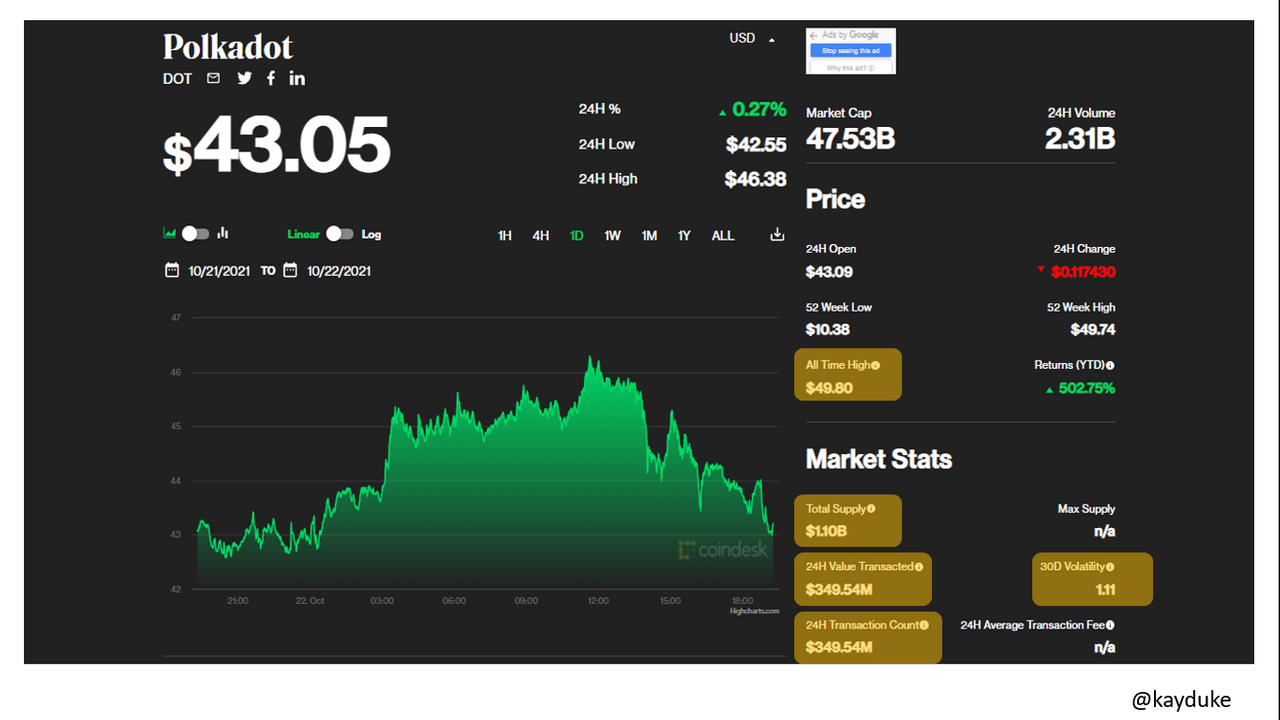Click the Market Cap value 47.53B
This screenshot has width=1280, height=720.
[850, 138]
